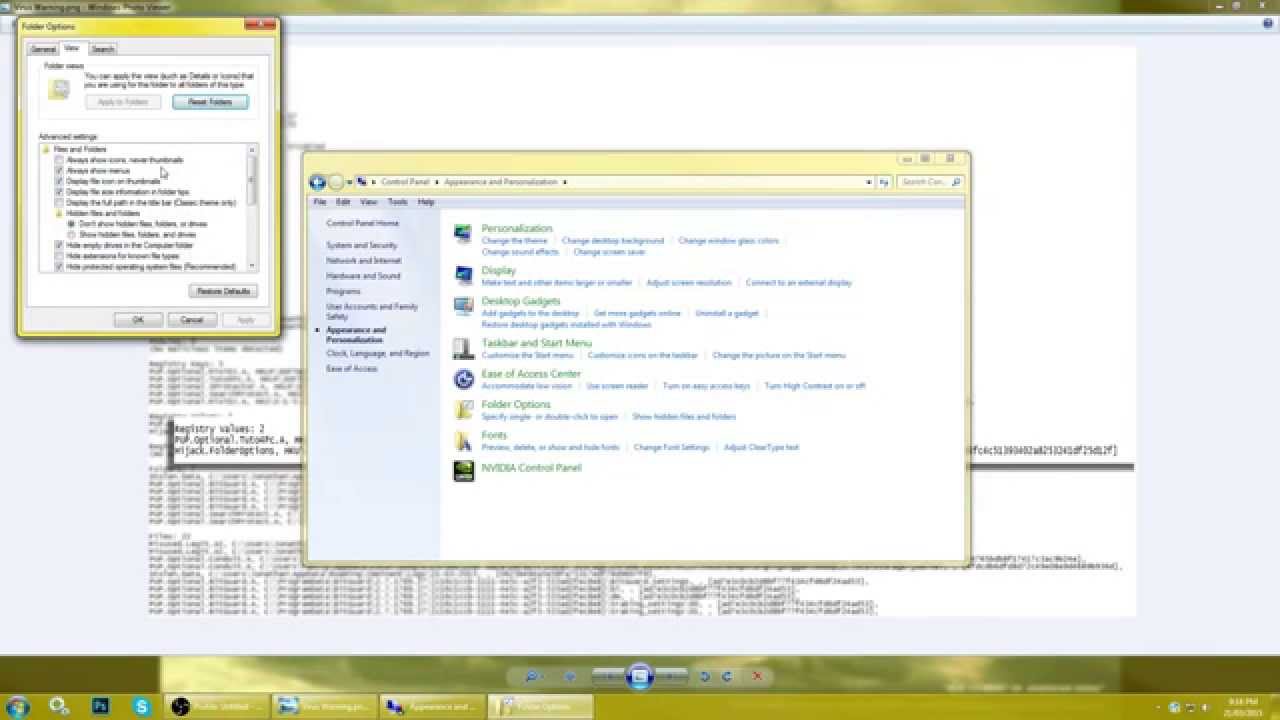Click the Restore Defaults button
The image size is (1280, 720).
click(x=224, y=291)
